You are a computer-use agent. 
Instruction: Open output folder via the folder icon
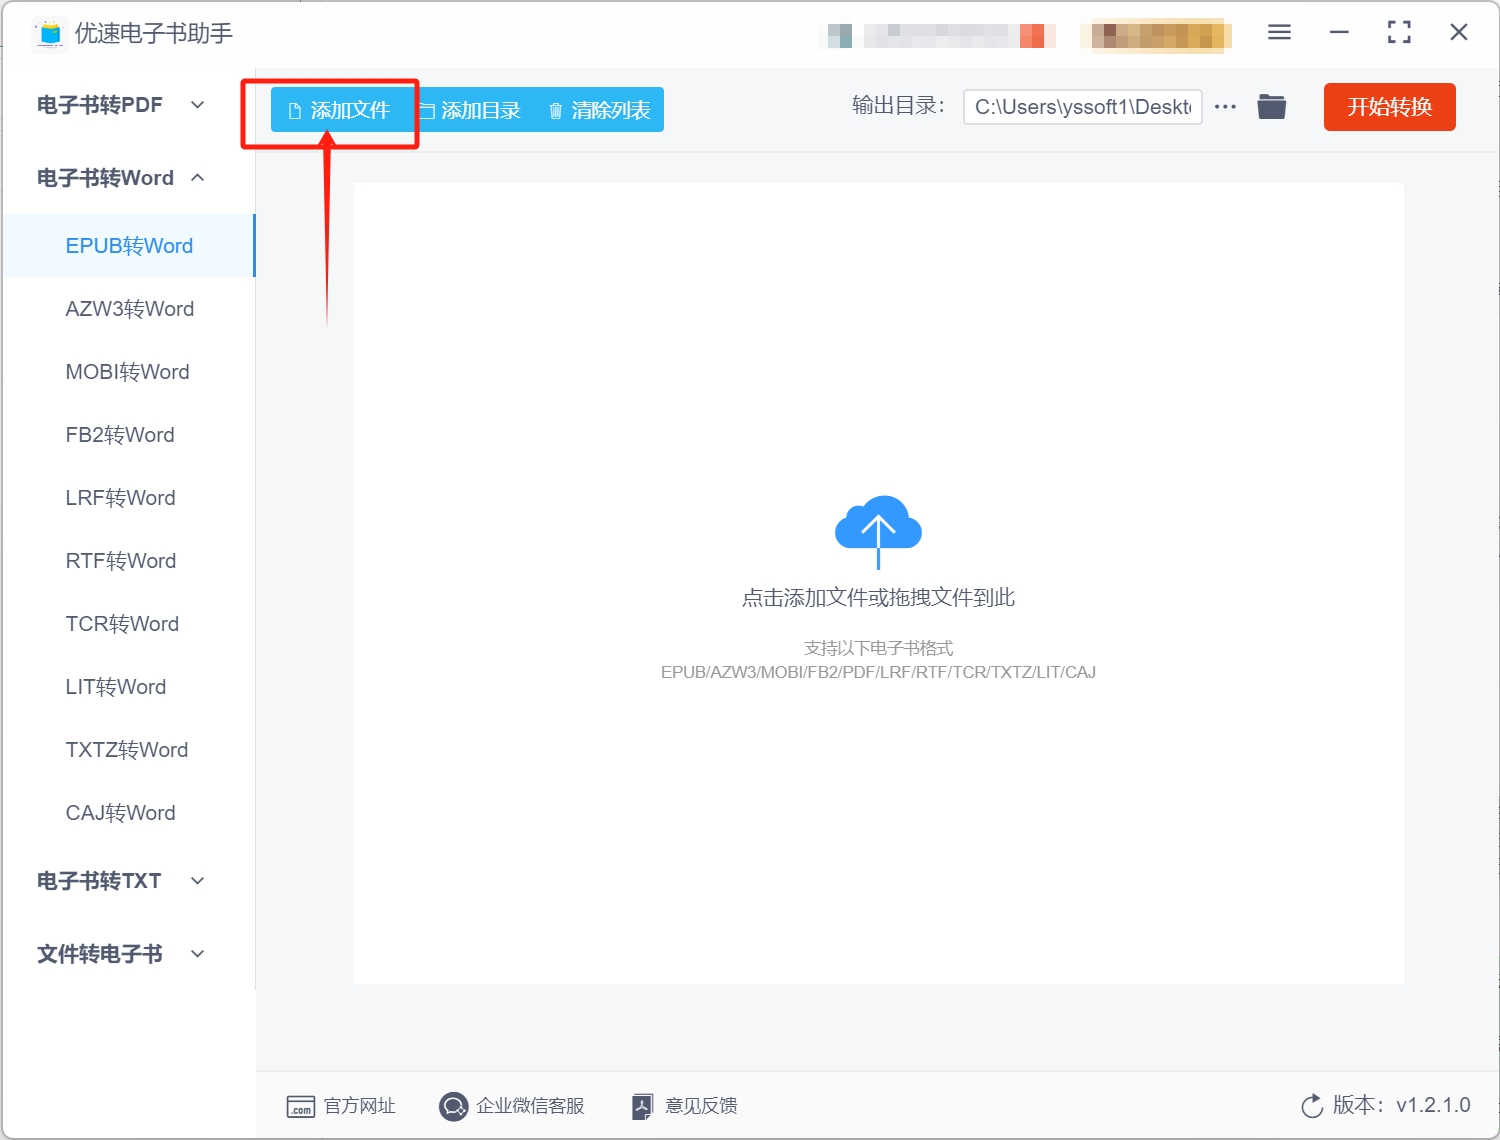click(1271, 106)
